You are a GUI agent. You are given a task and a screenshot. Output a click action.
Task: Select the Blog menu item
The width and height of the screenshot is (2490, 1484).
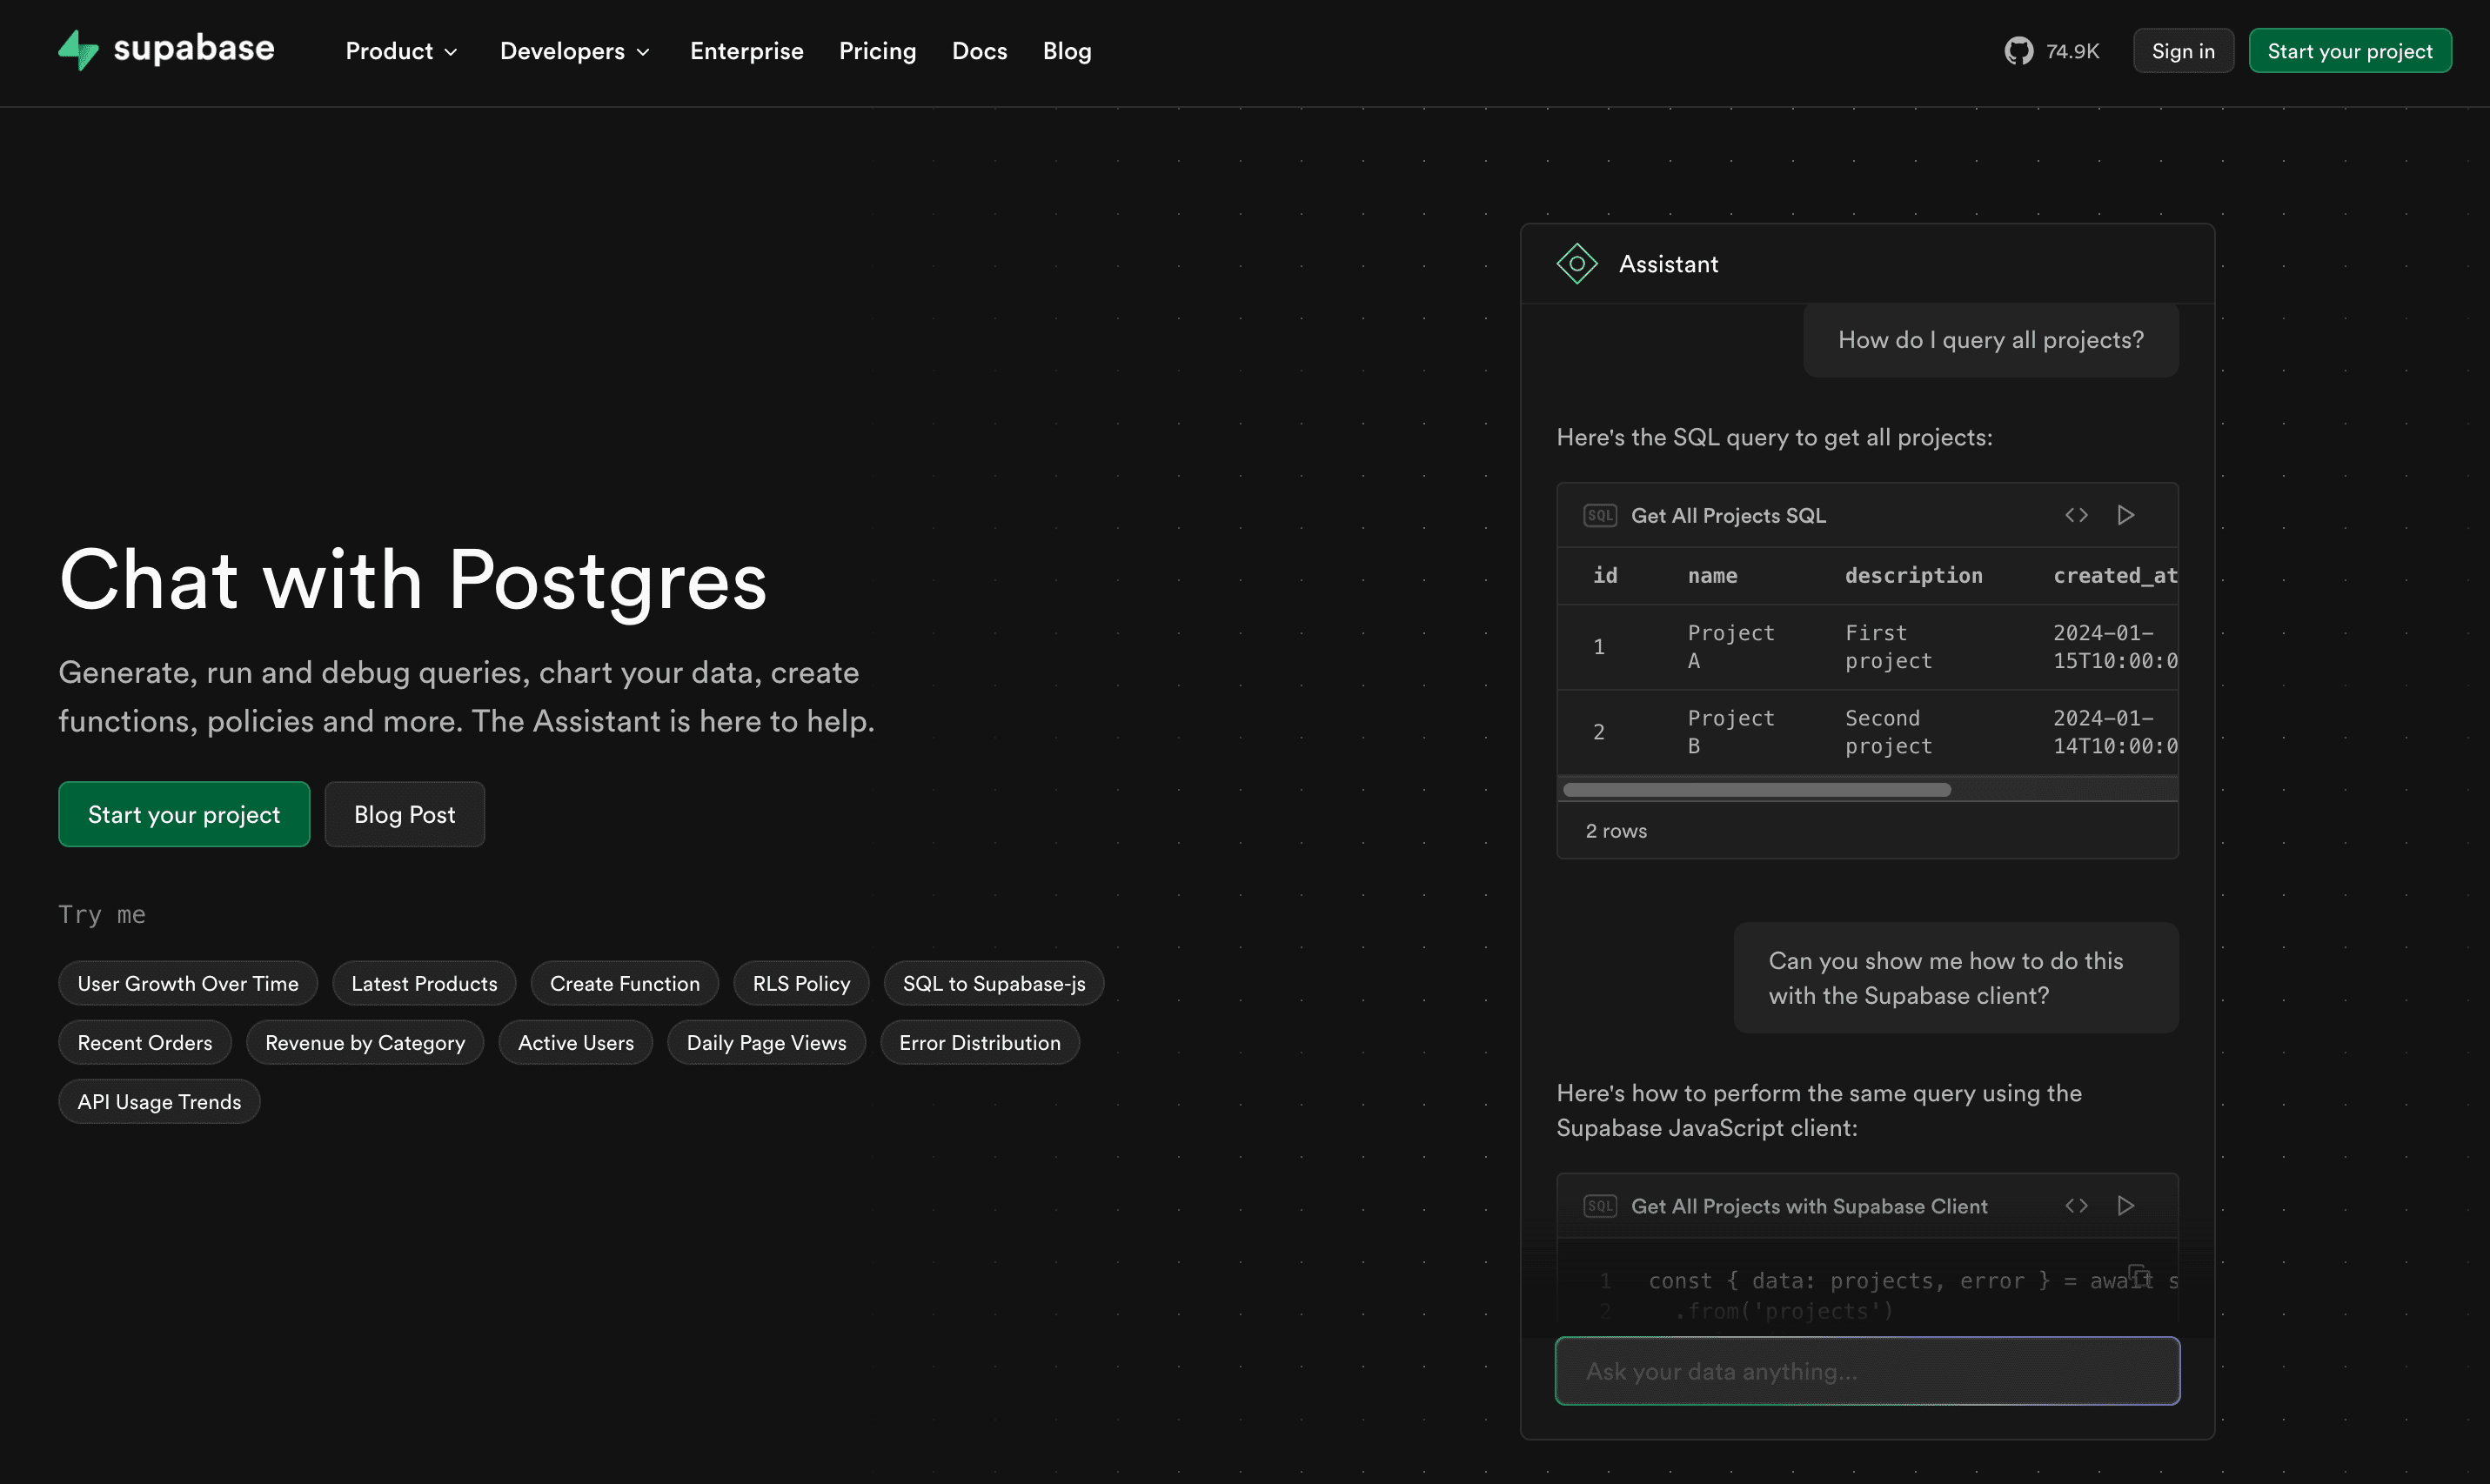click(1067, 50)
